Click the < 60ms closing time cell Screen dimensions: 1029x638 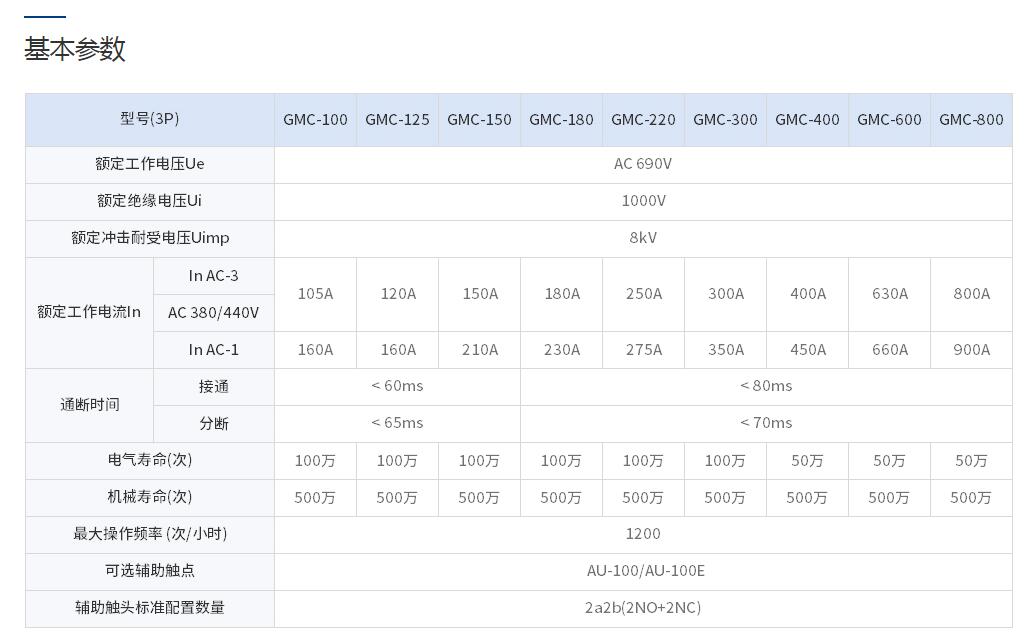tap(397, 386)
